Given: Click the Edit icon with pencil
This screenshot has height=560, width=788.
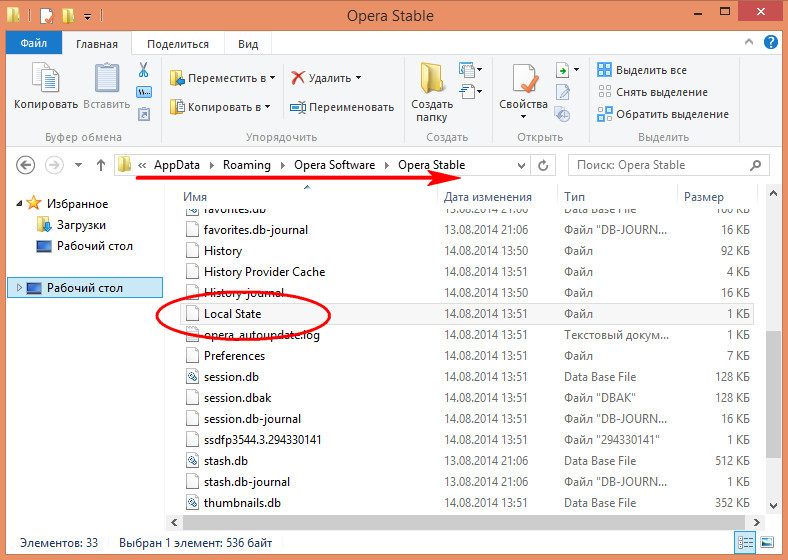Looking at the screenshot, I should pos(563,92).
